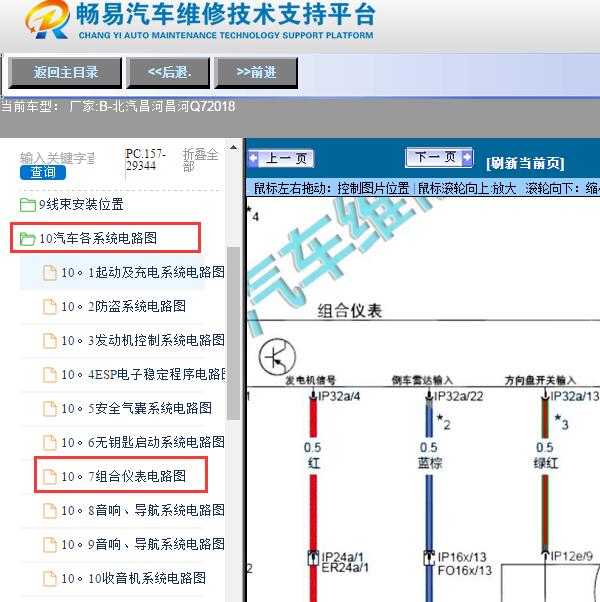Click the 组合仪表 label in the diagram

[350, 311]
